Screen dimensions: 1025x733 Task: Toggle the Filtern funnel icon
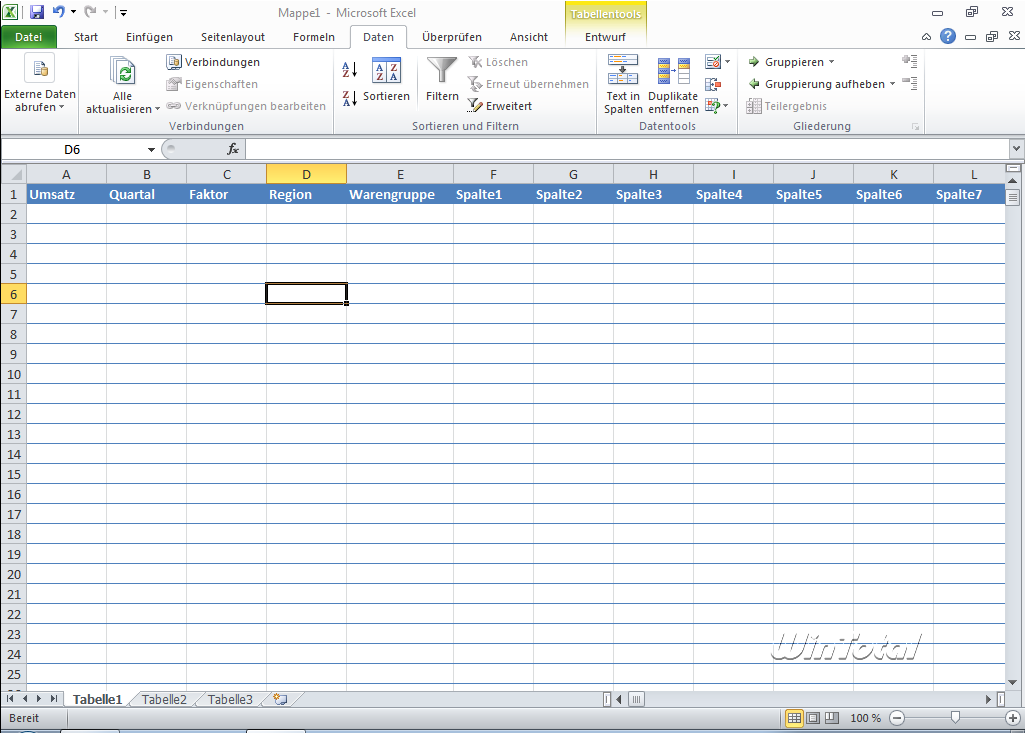tap(442, 70)
